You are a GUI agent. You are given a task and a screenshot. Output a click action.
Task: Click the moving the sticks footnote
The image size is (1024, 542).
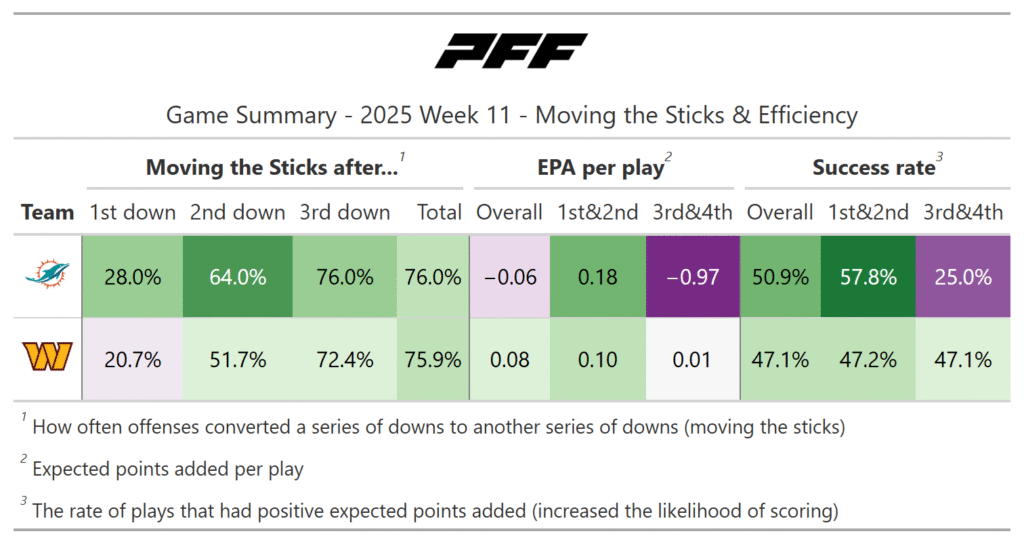(438, 427)
